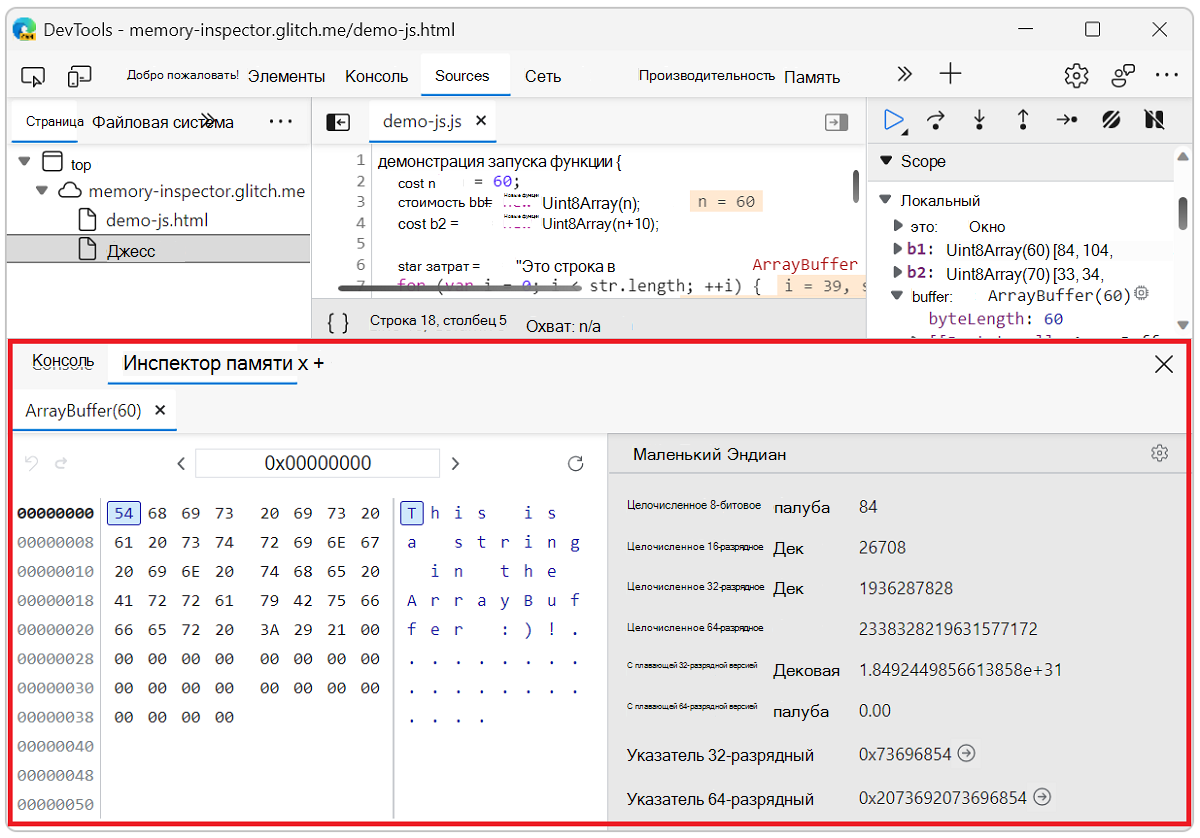Add a new tool with the plus icon

(x=950, y=74)
